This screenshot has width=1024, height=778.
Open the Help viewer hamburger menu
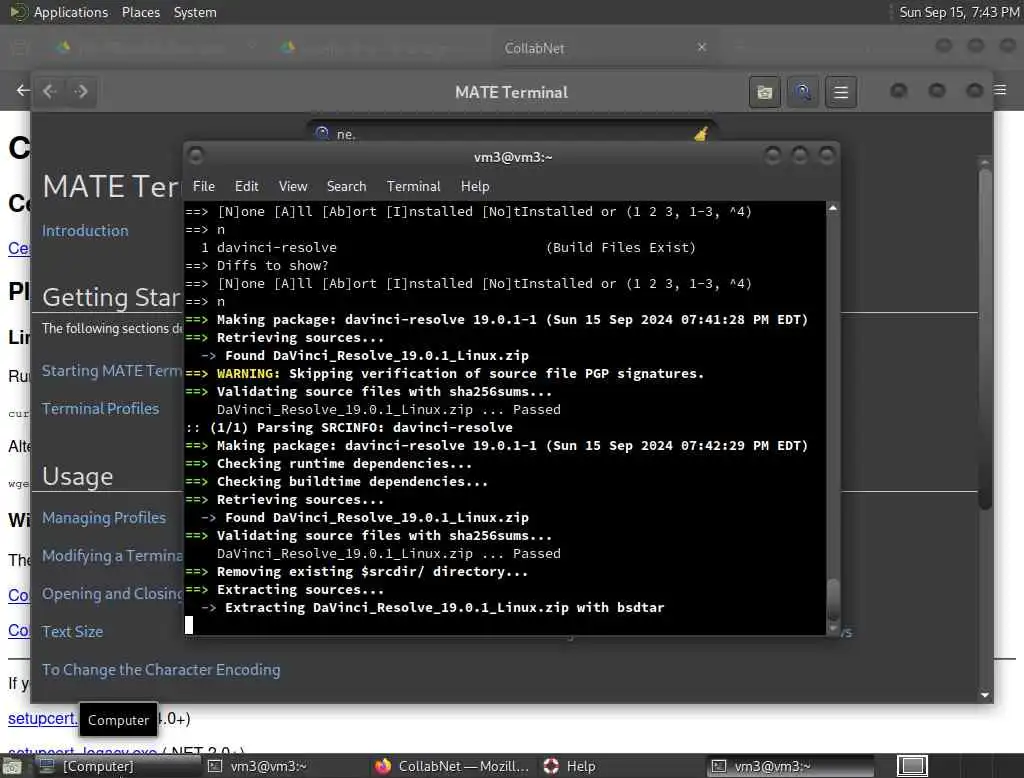[x=840, y=92]
